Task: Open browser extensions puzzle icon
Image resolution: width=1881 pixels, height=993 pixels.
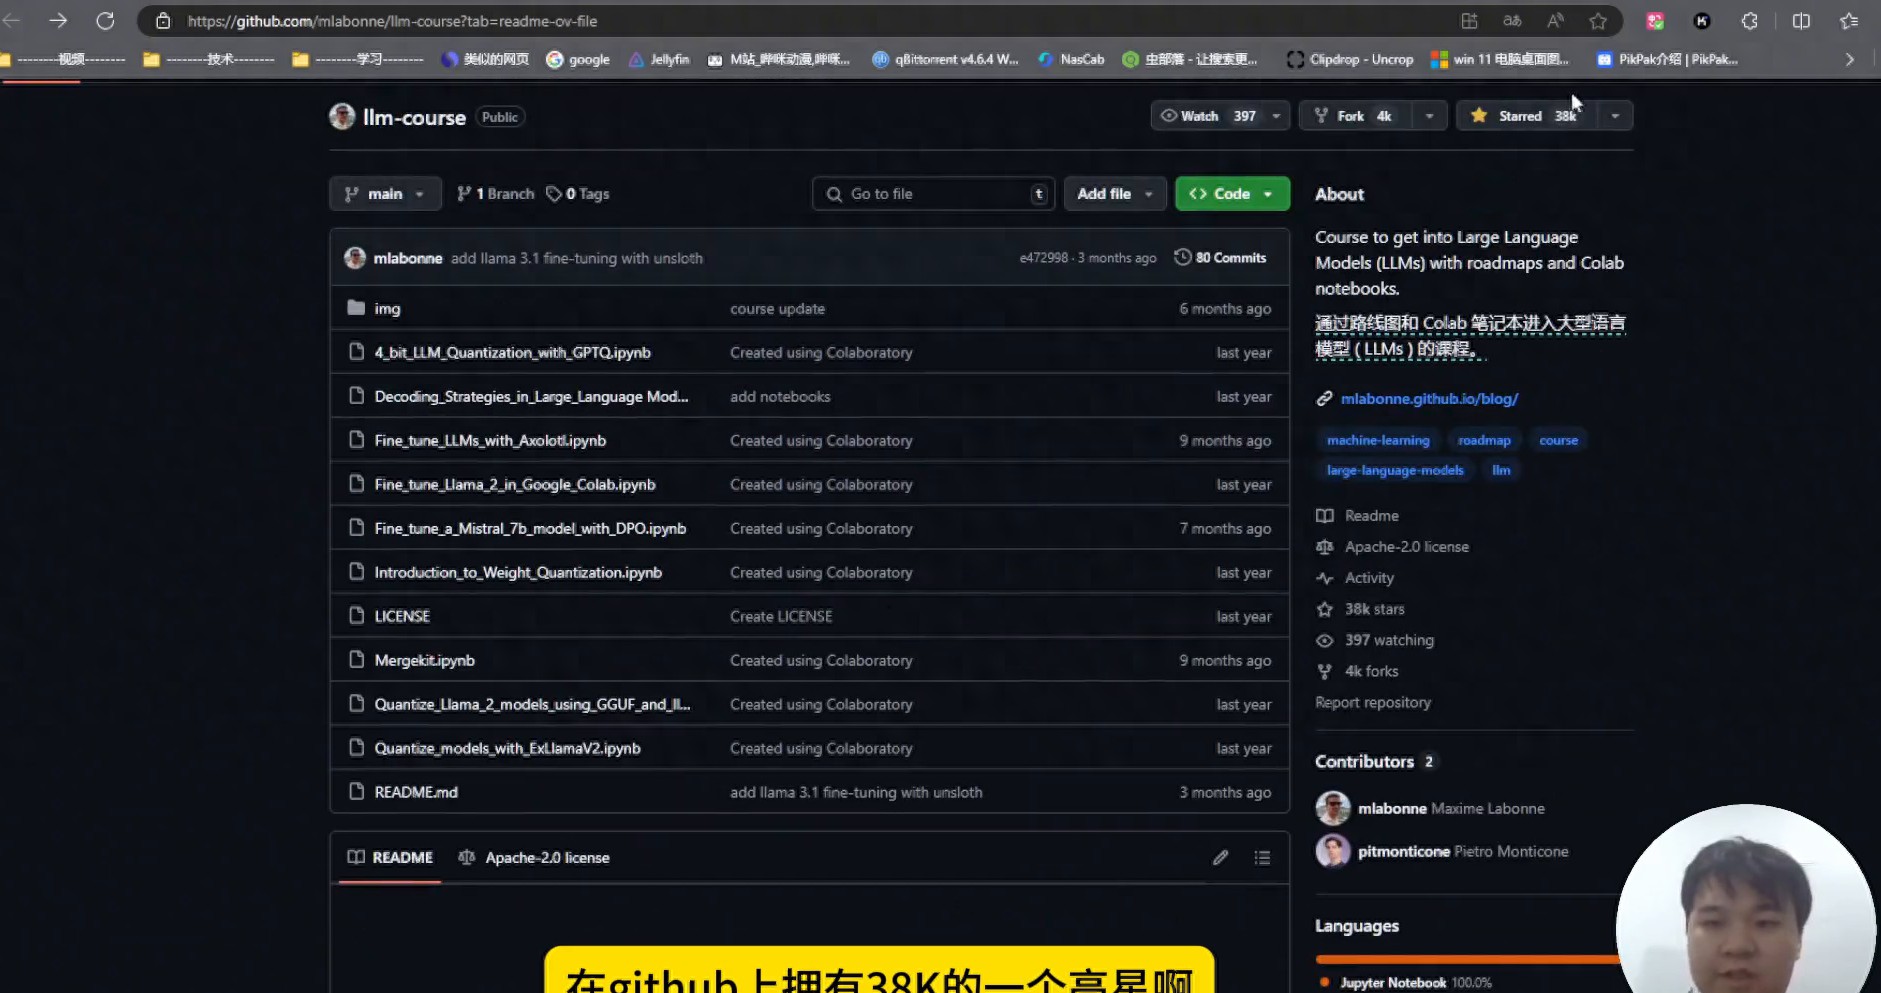Action: [1749, 21]
